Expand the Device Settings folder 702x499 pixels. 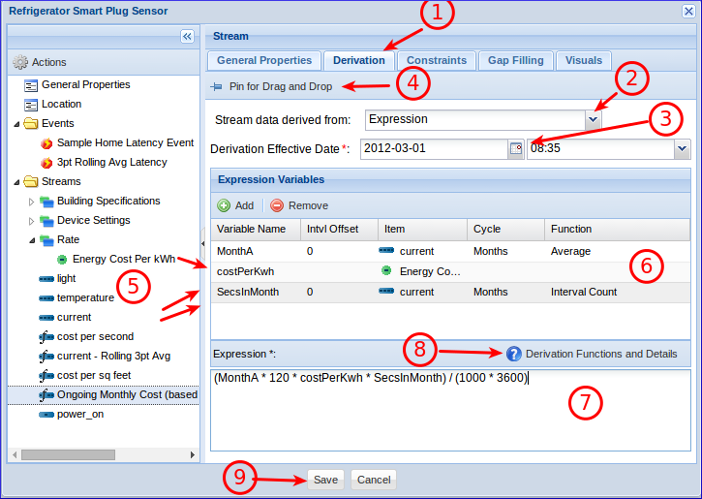point(32,220)
